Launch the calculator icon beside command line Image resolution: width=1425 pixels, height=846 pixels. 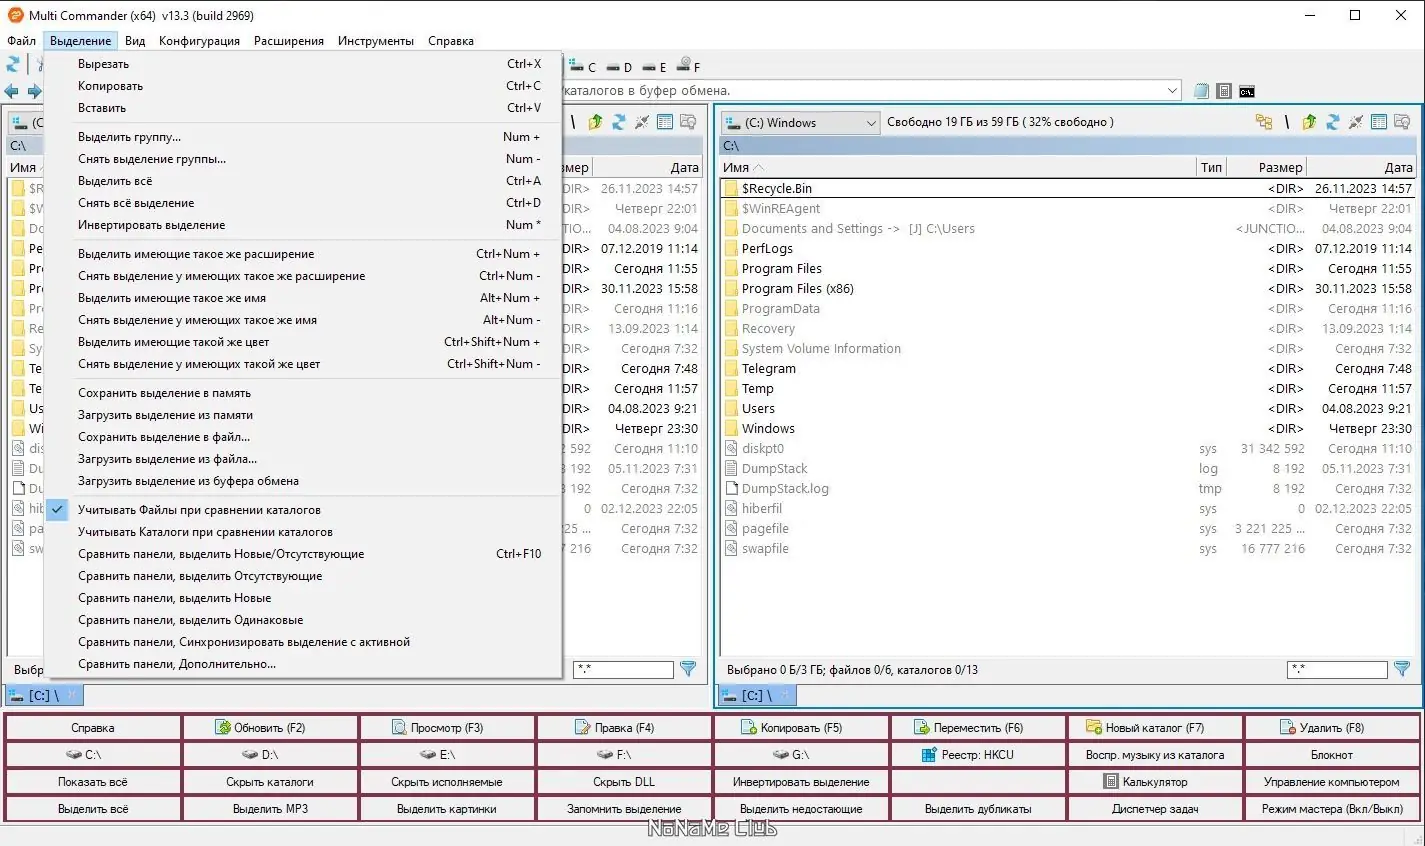click(1224, 91)
